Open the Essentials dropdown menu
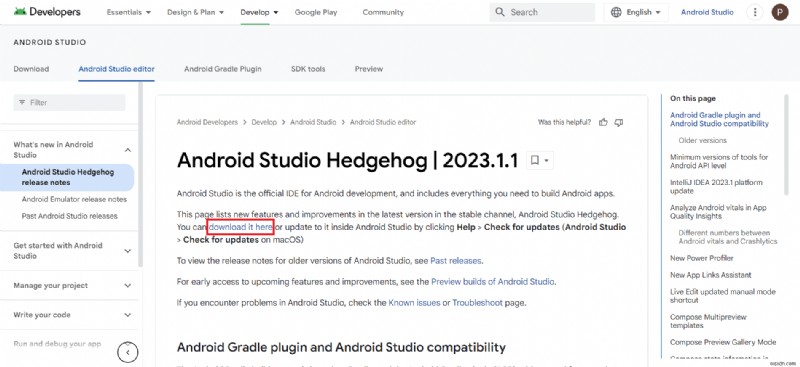This screenshot has height=367, width=800. [129, 12]
